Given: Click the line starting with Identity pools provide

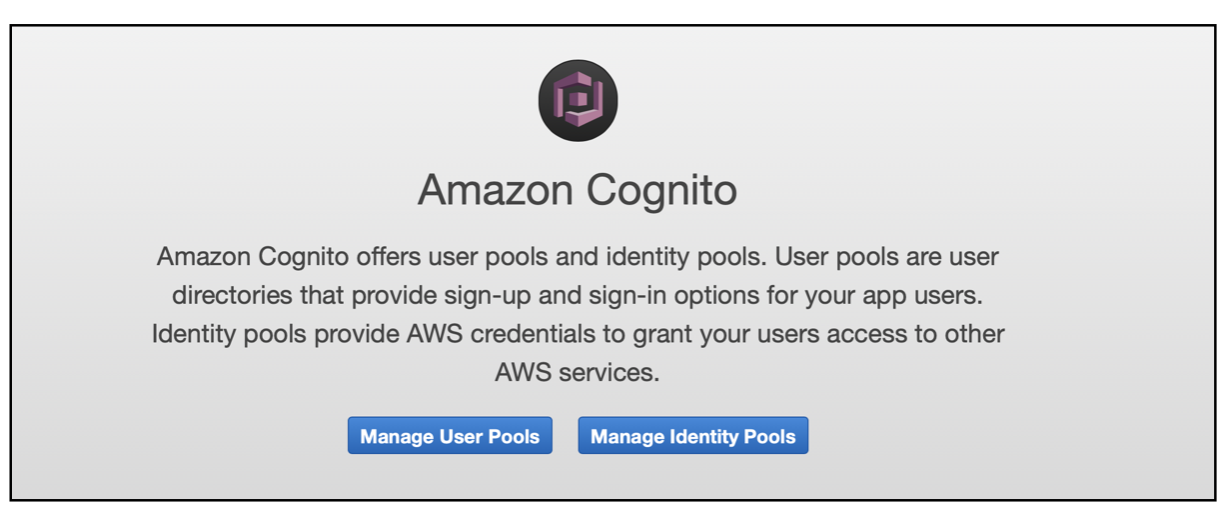Looking at the screenshot, I should tap(578, 334).
